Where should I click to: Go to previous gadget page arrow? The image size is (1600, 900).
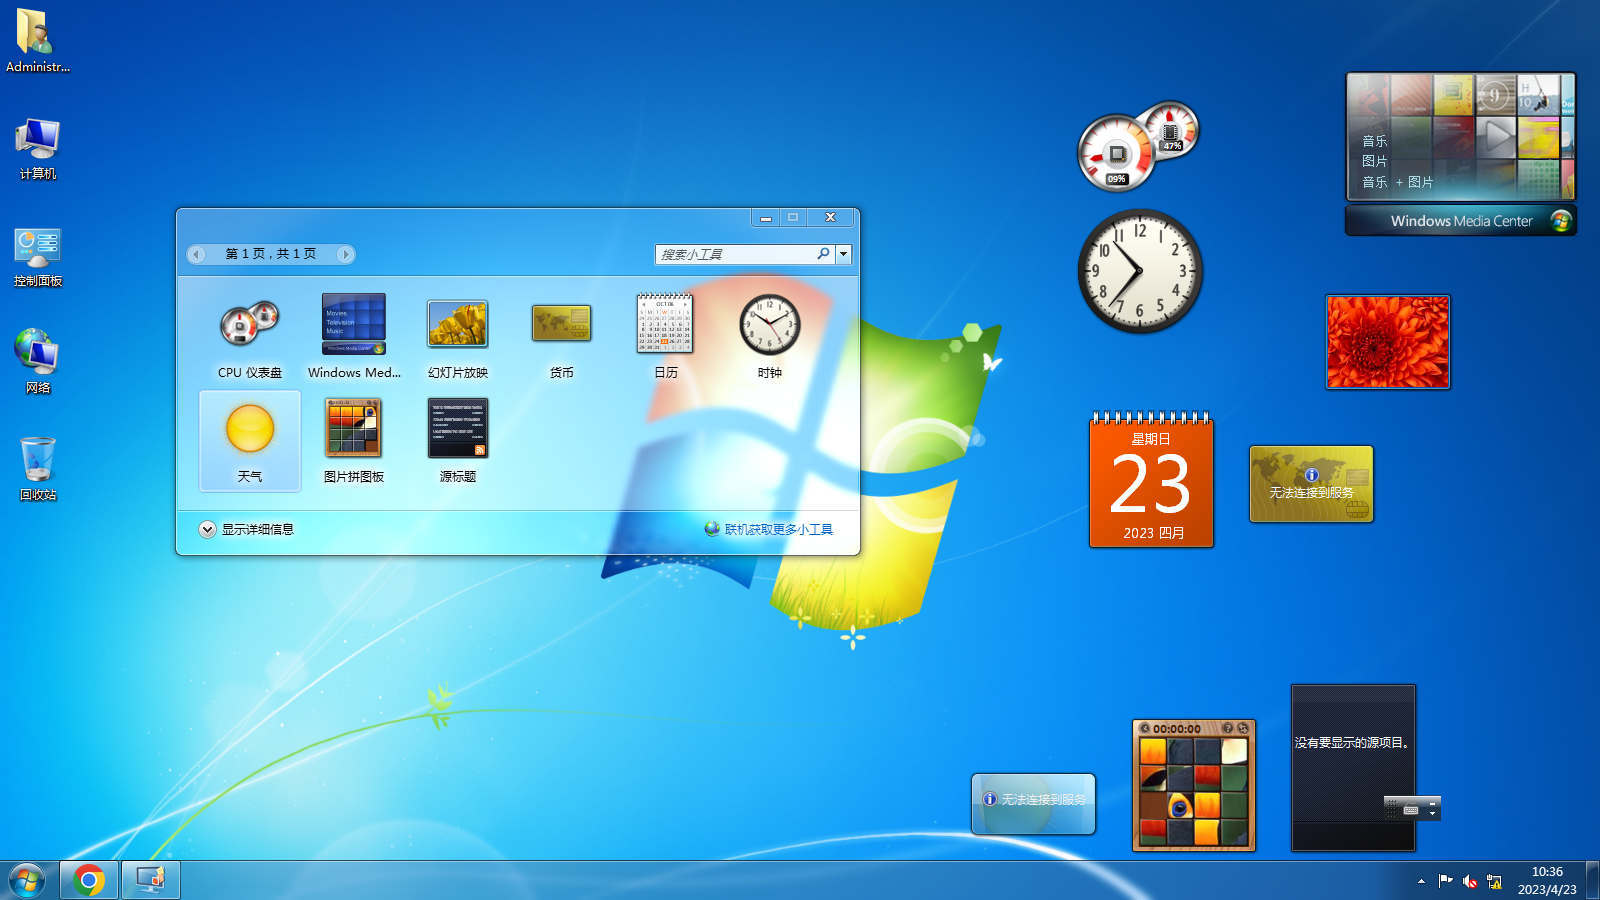(197, 254)
